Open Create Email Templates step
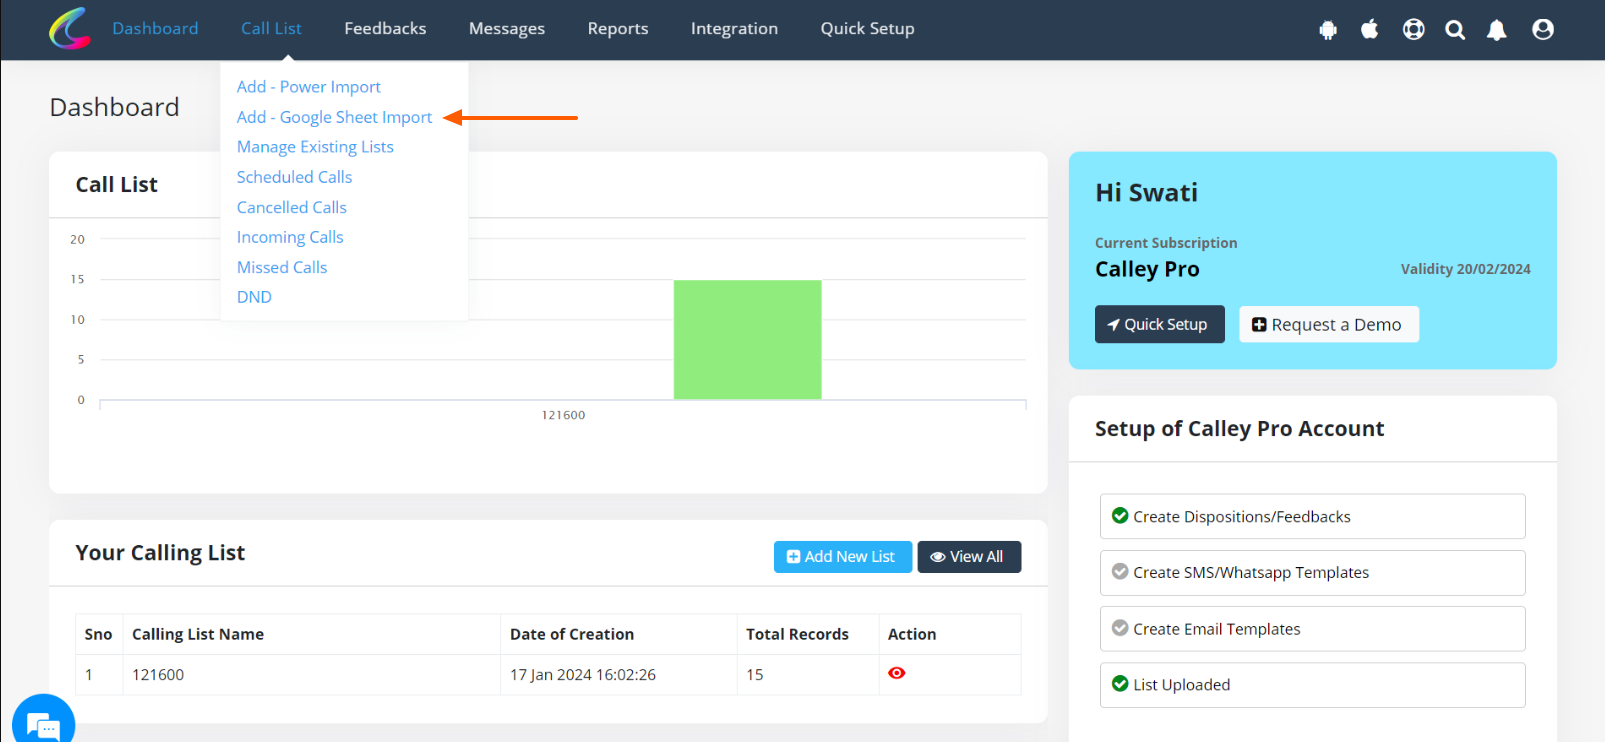This screenshot has height=742, width=1605. click(1312, 629)
